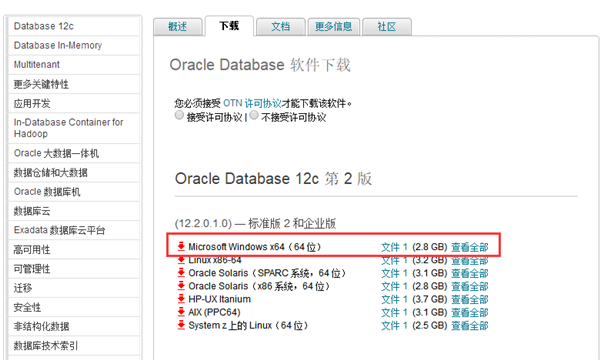
Task: Select 不接受许可协议 radio button
Action: (x=254, y=115)
